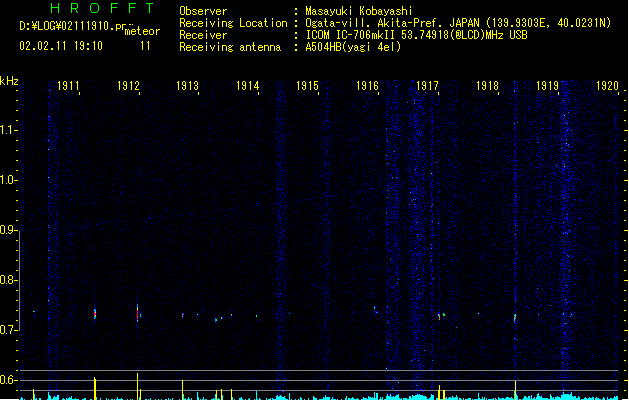Click the observer name Masayuki Kobayashi
629x400 pixels.
(359, 11)
